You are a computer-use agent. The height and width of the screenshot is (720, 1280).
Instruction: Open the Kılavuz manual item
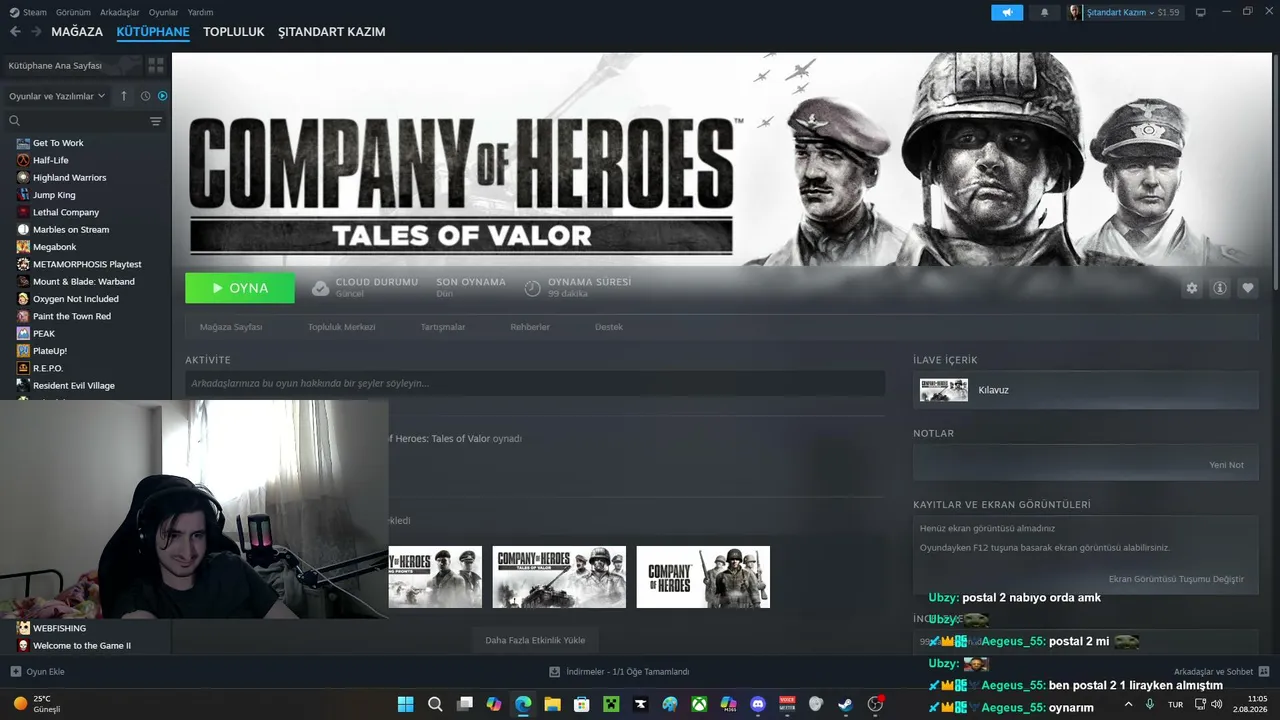click(1086, 390)
